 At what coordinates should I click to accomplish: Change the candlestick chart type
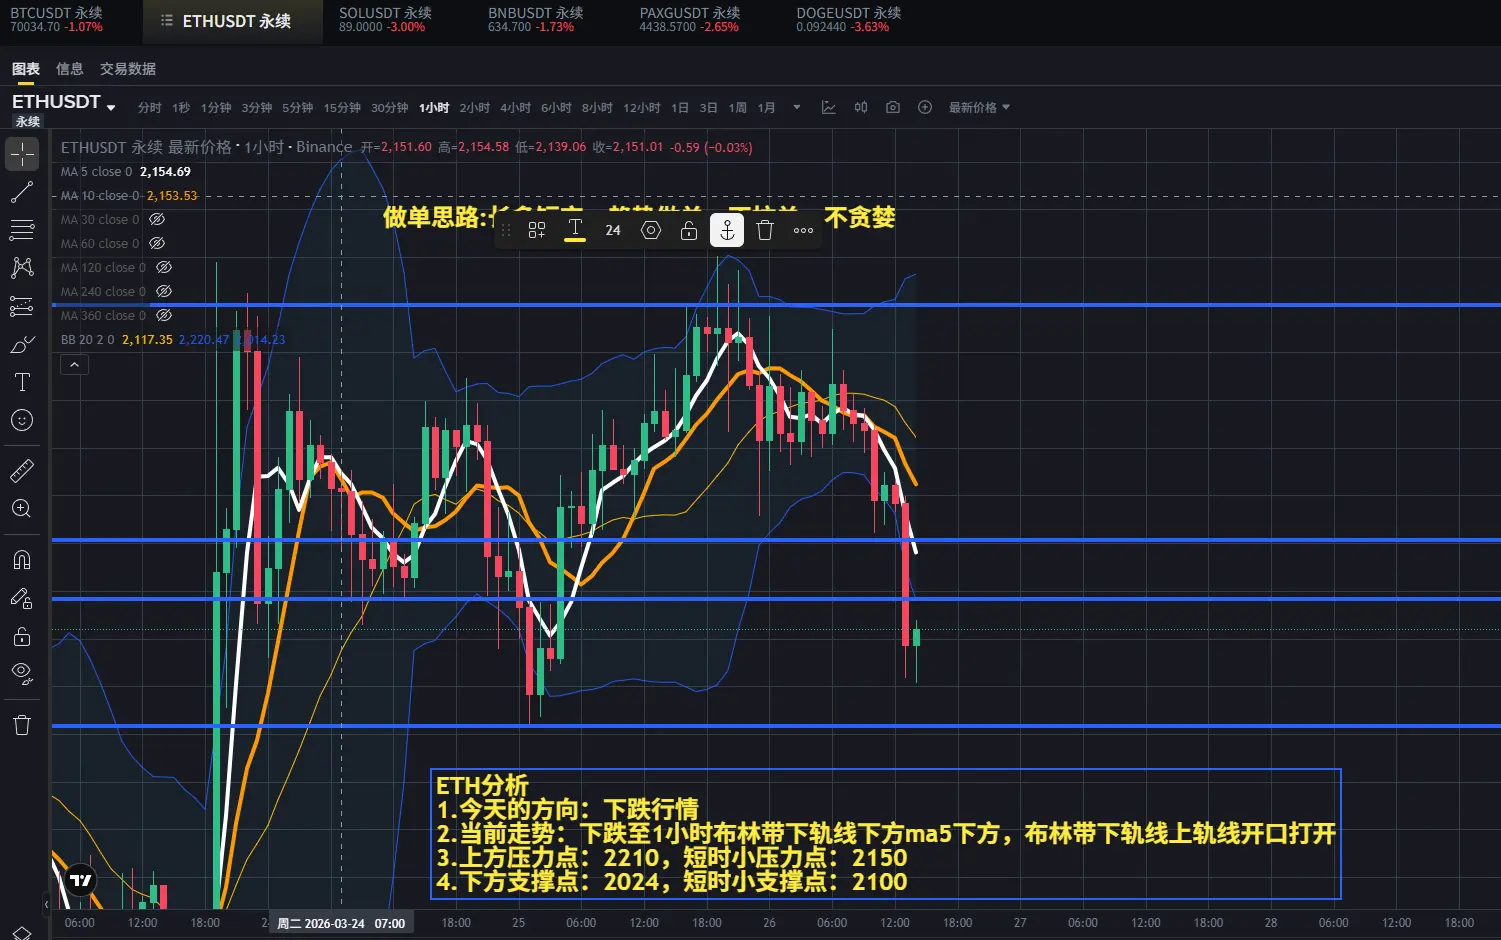(x=861, y=107)
